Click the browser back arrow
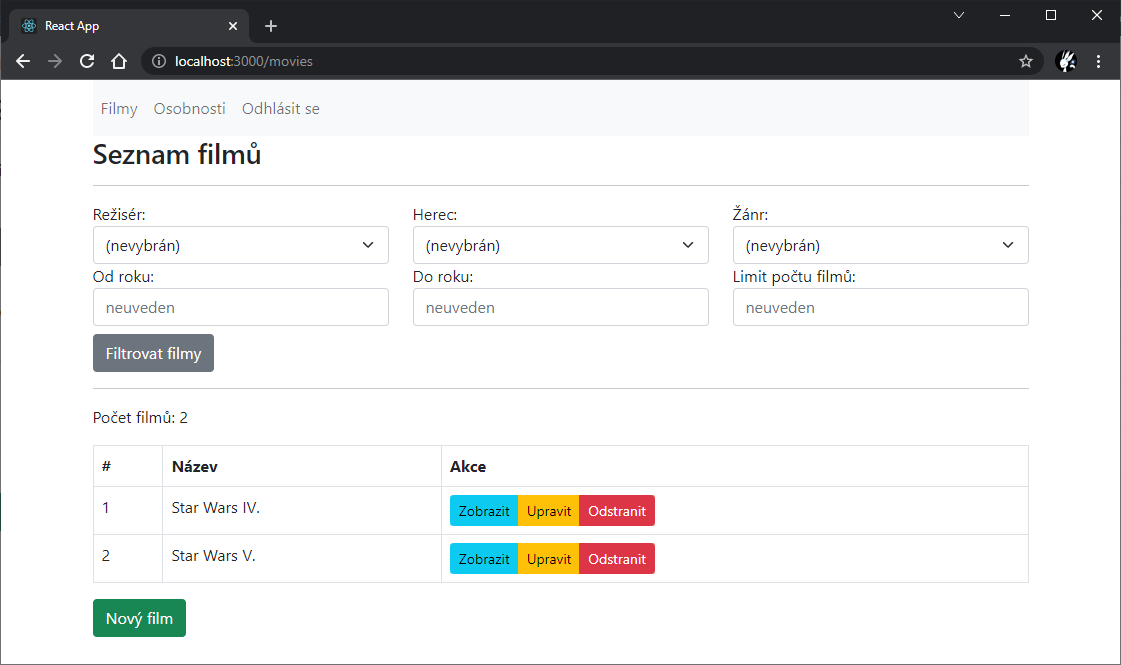The image size is (1121, 665). point(23,61)
